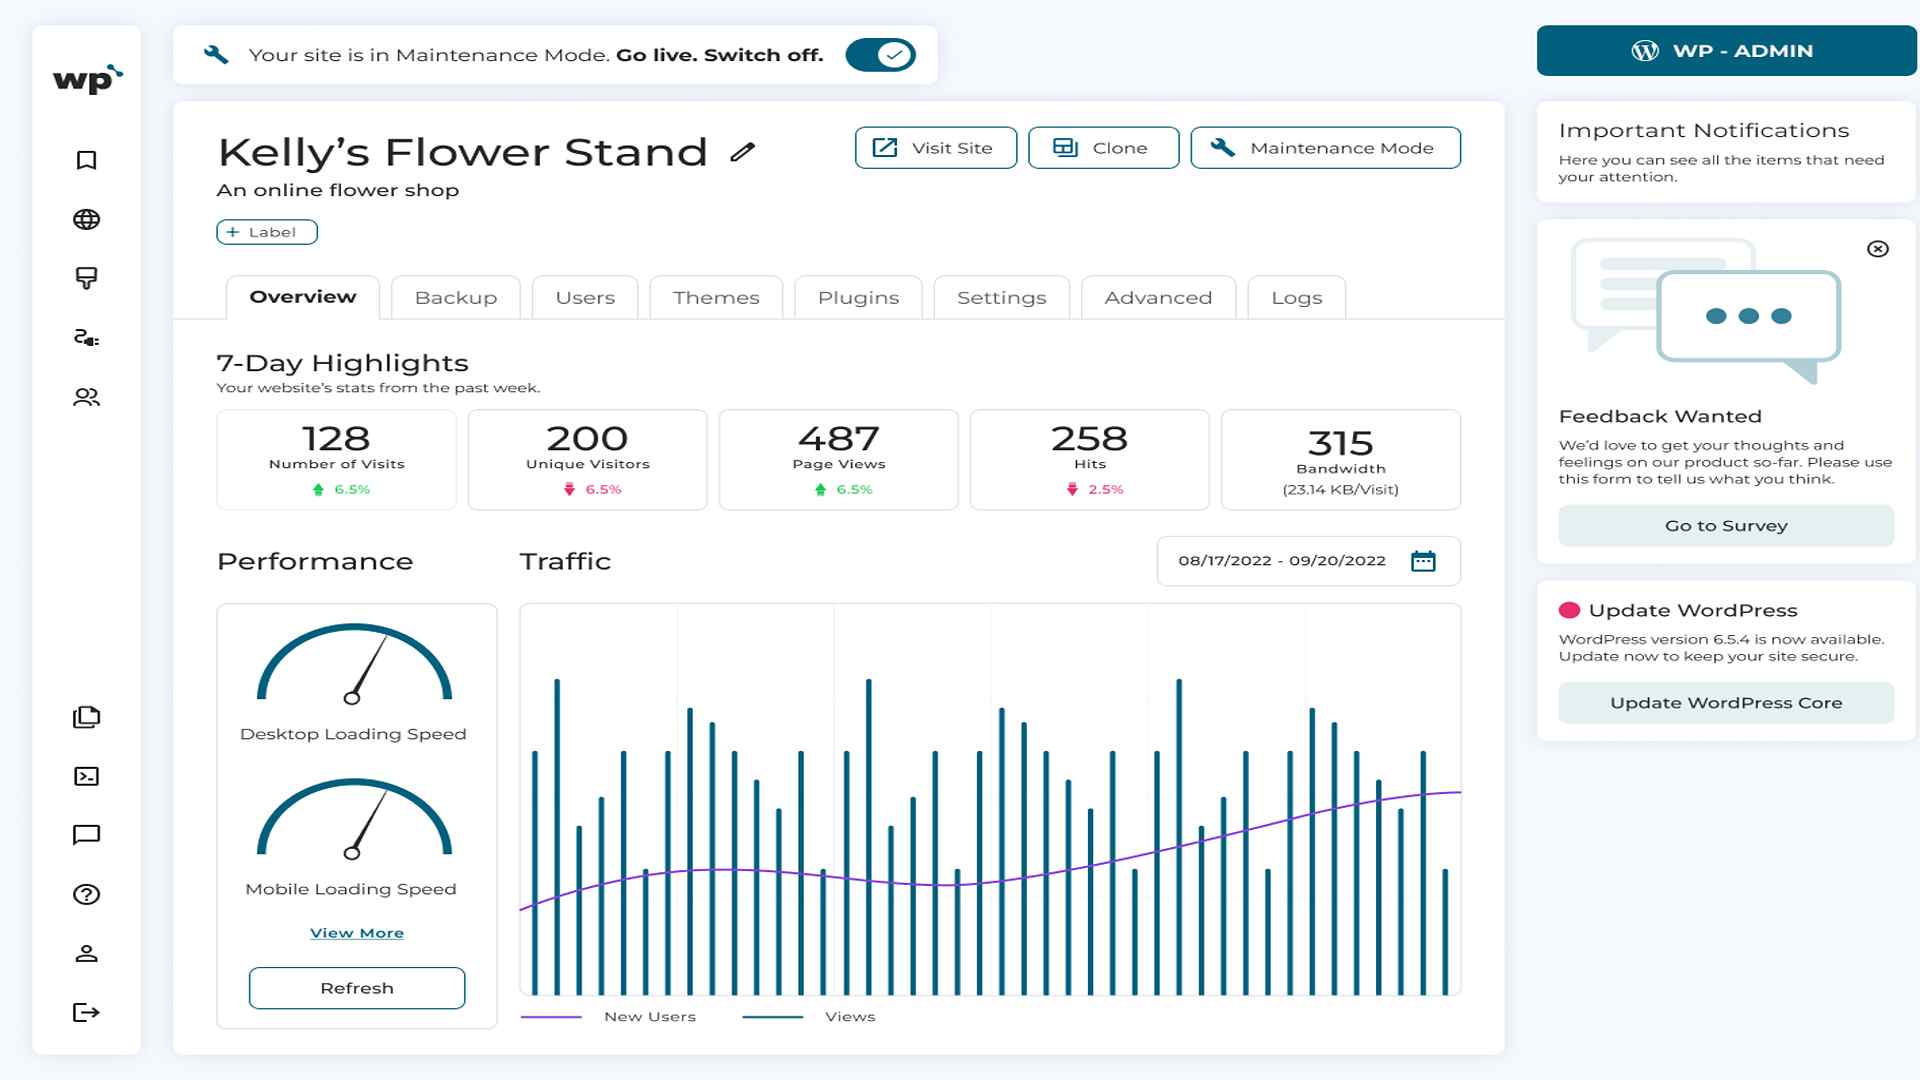Click the Bandwidth stat card
Screen dimensions: 1920x1080
tap(1341, 460)
